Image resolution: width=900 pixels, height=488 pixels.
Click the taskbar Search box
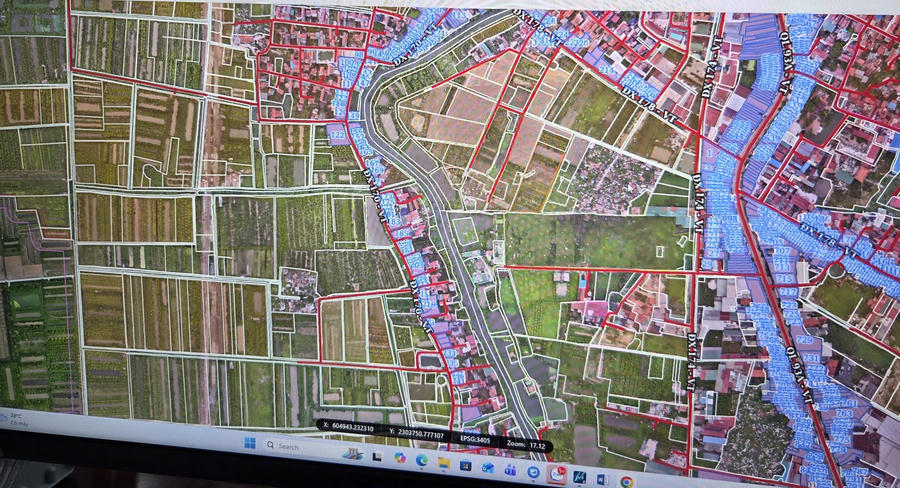click(x=296, y=446)
